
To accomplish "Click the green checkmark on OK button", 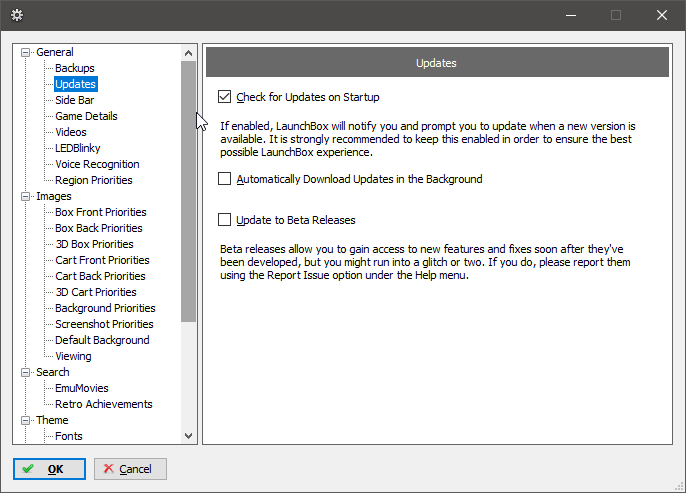I will coord(28,469).
